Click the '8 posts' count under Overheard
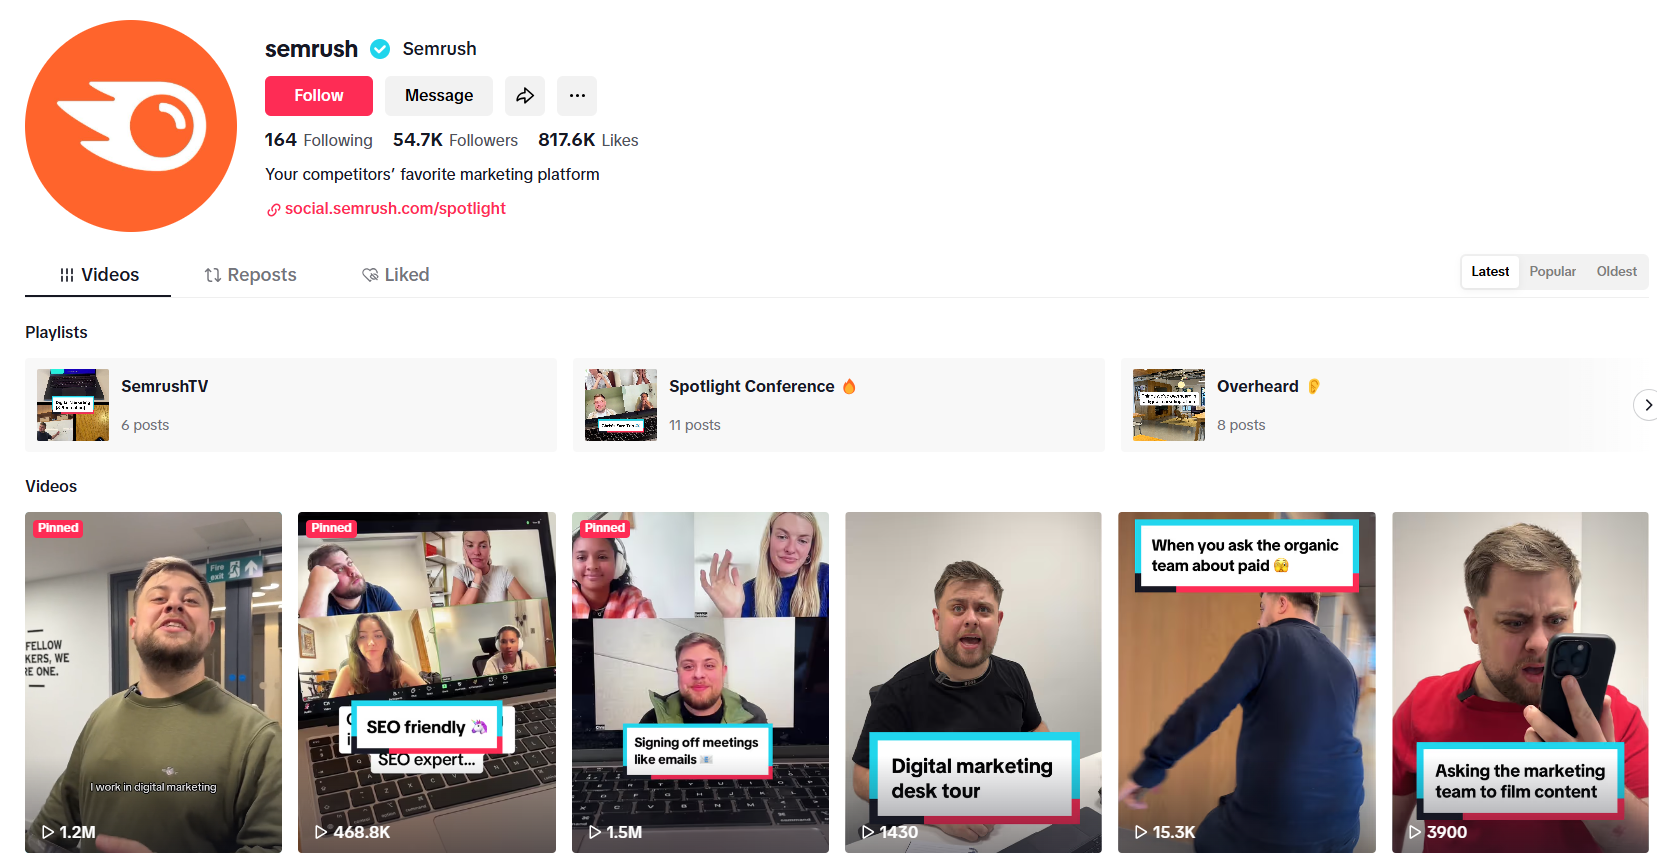Image resolution: width=1657 pixels, height=865 pixels. [x=1241, y=425]
